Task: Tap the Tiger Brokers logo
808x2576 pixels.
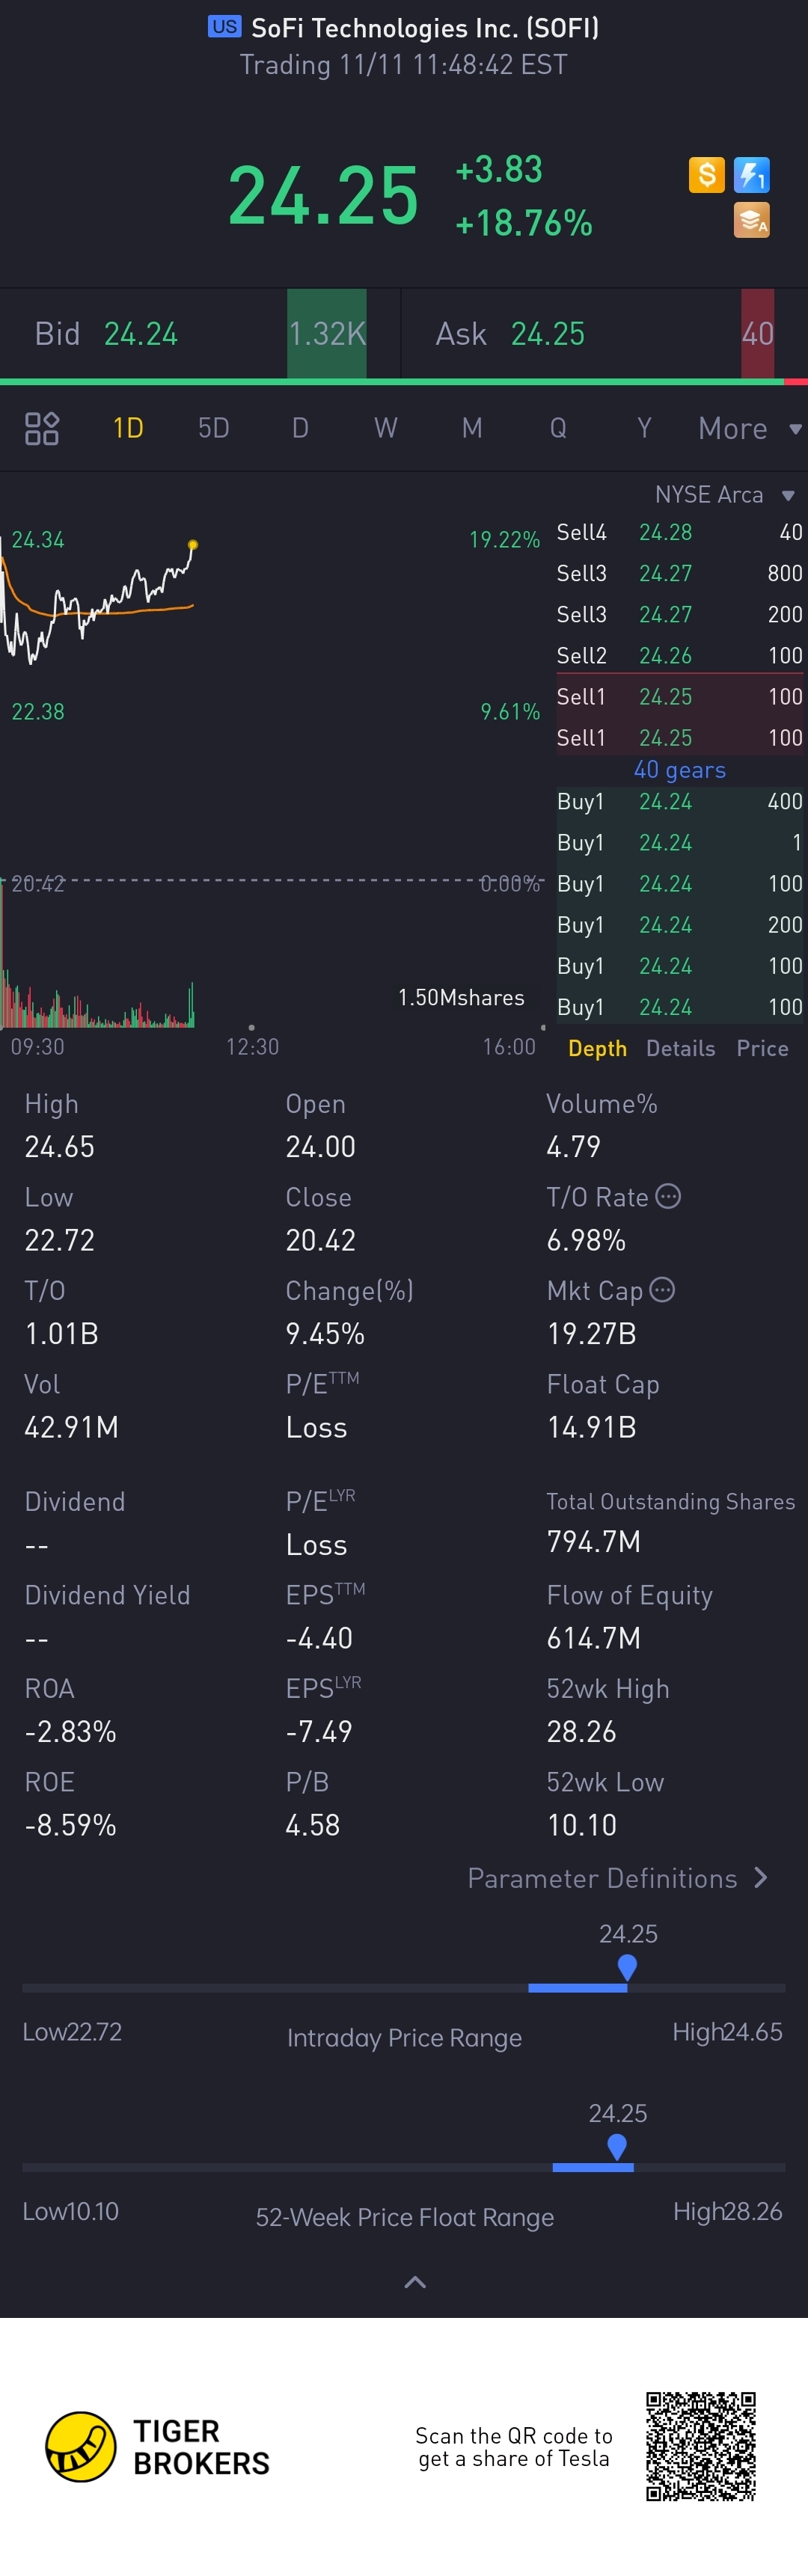Action: (158, 2447)
